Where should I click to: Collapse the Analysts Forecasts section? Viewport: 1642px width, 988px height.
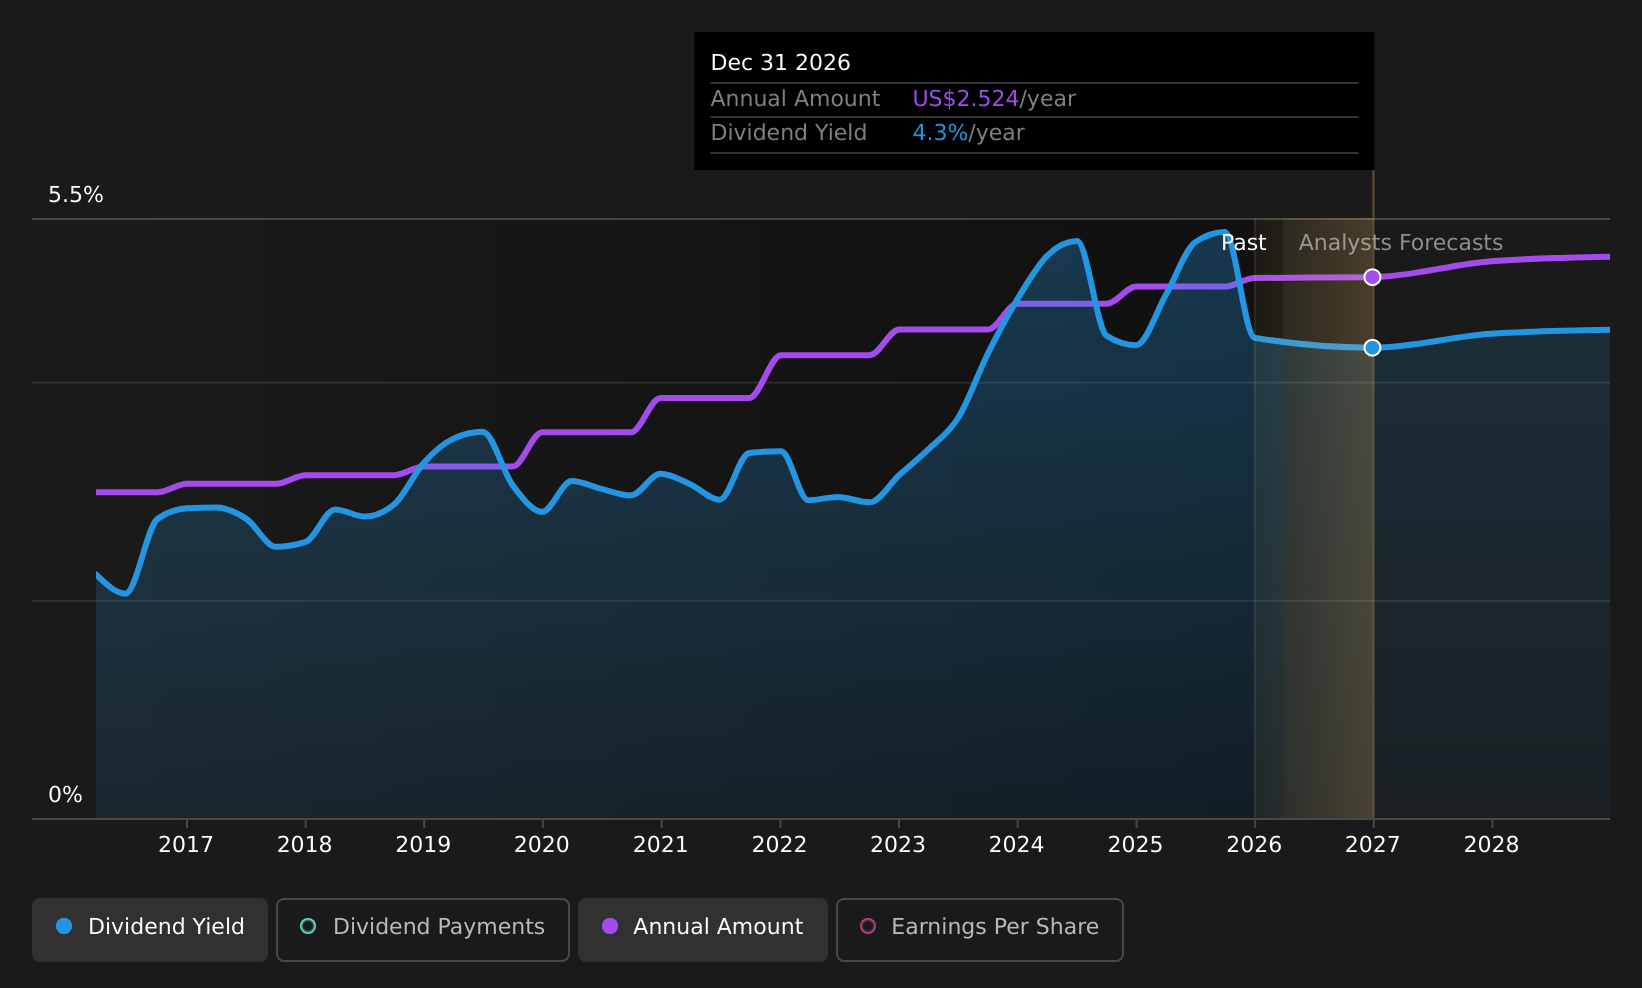point(1399,242)
